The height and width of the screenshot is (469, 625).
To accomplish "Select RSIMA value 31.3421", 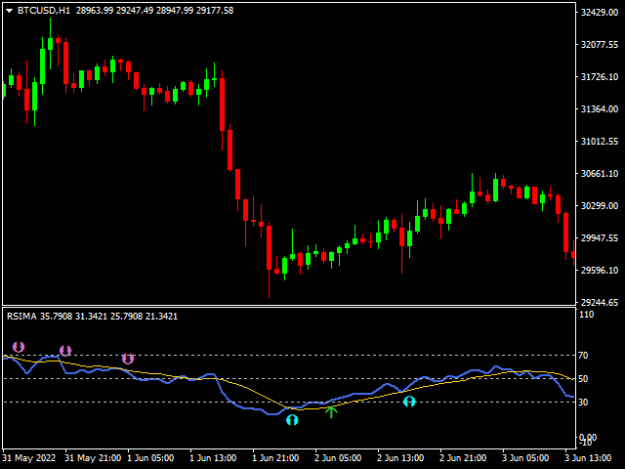I will point(91,316).
